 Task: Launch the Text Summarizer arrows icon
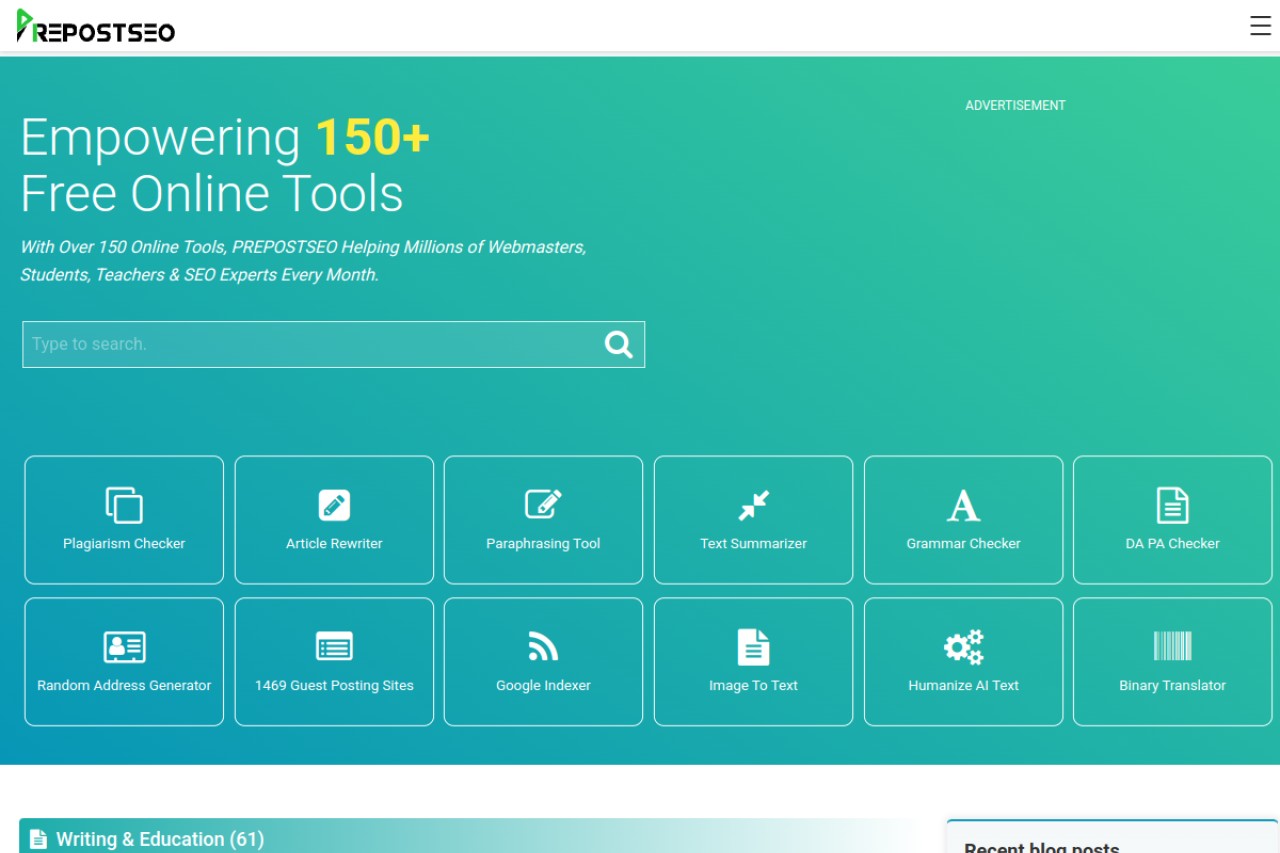click(x=753, y=505)
